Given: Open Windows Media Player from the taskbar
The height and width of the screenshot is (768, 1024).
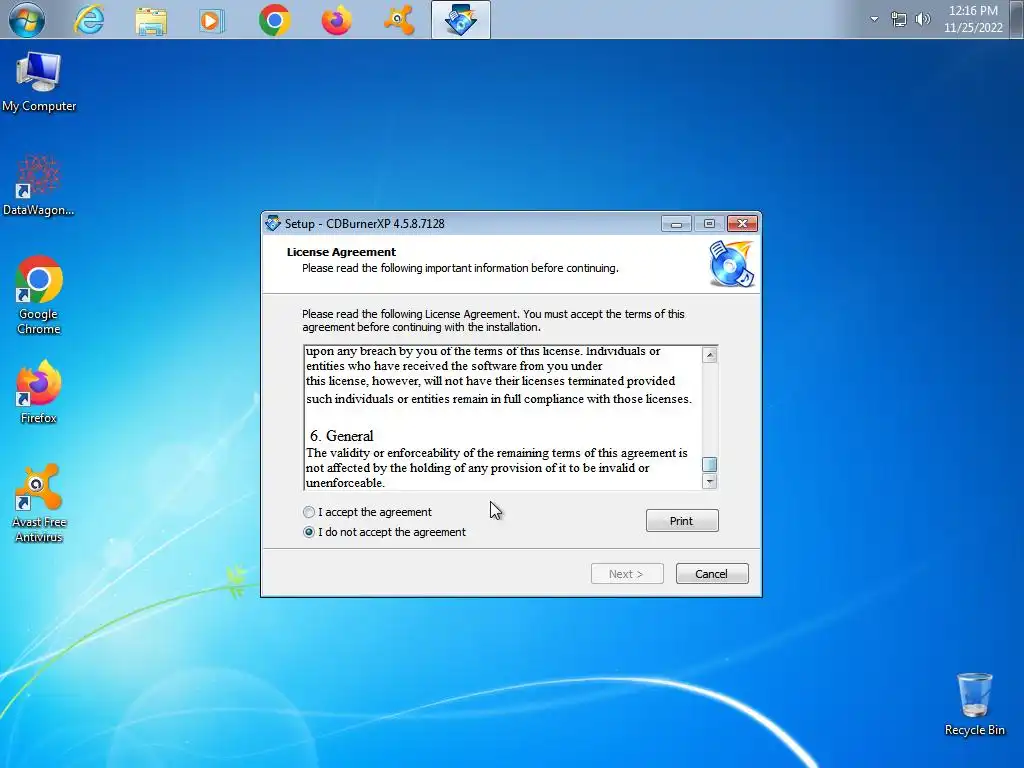Looking at the screenshot, I should (x=212, y=20).
